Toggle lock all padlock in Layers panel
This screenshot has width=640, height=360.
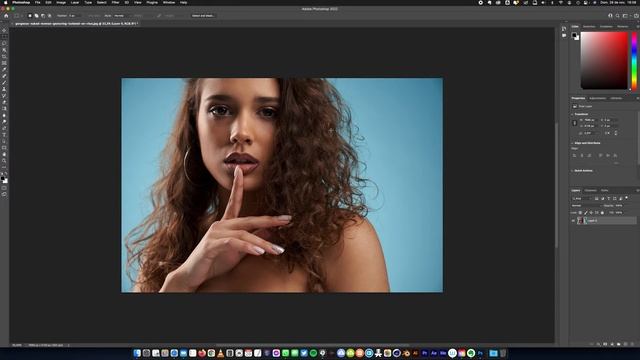pos(602,213)
